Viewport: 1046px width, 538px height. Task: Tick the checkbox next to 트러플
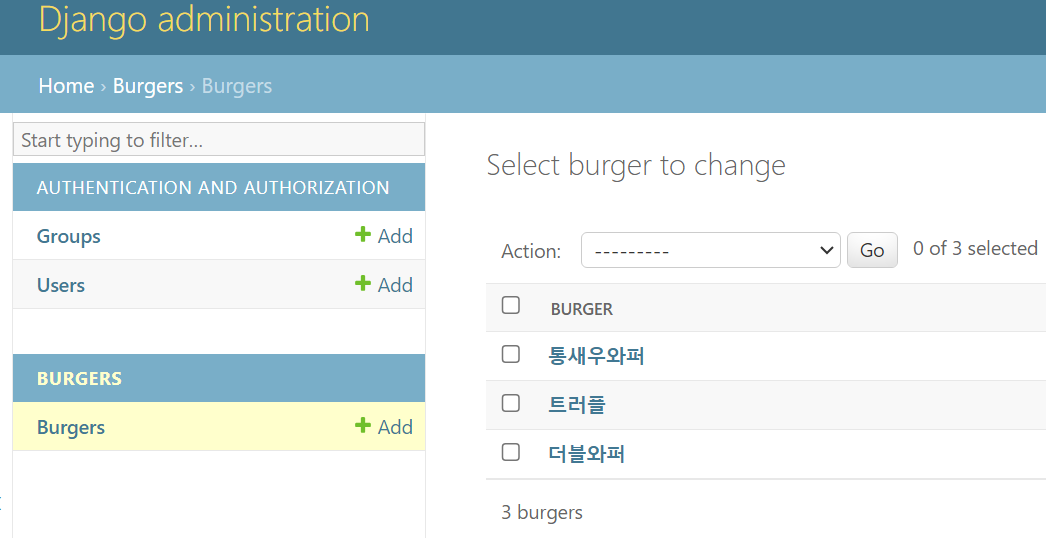click(511, 403)
